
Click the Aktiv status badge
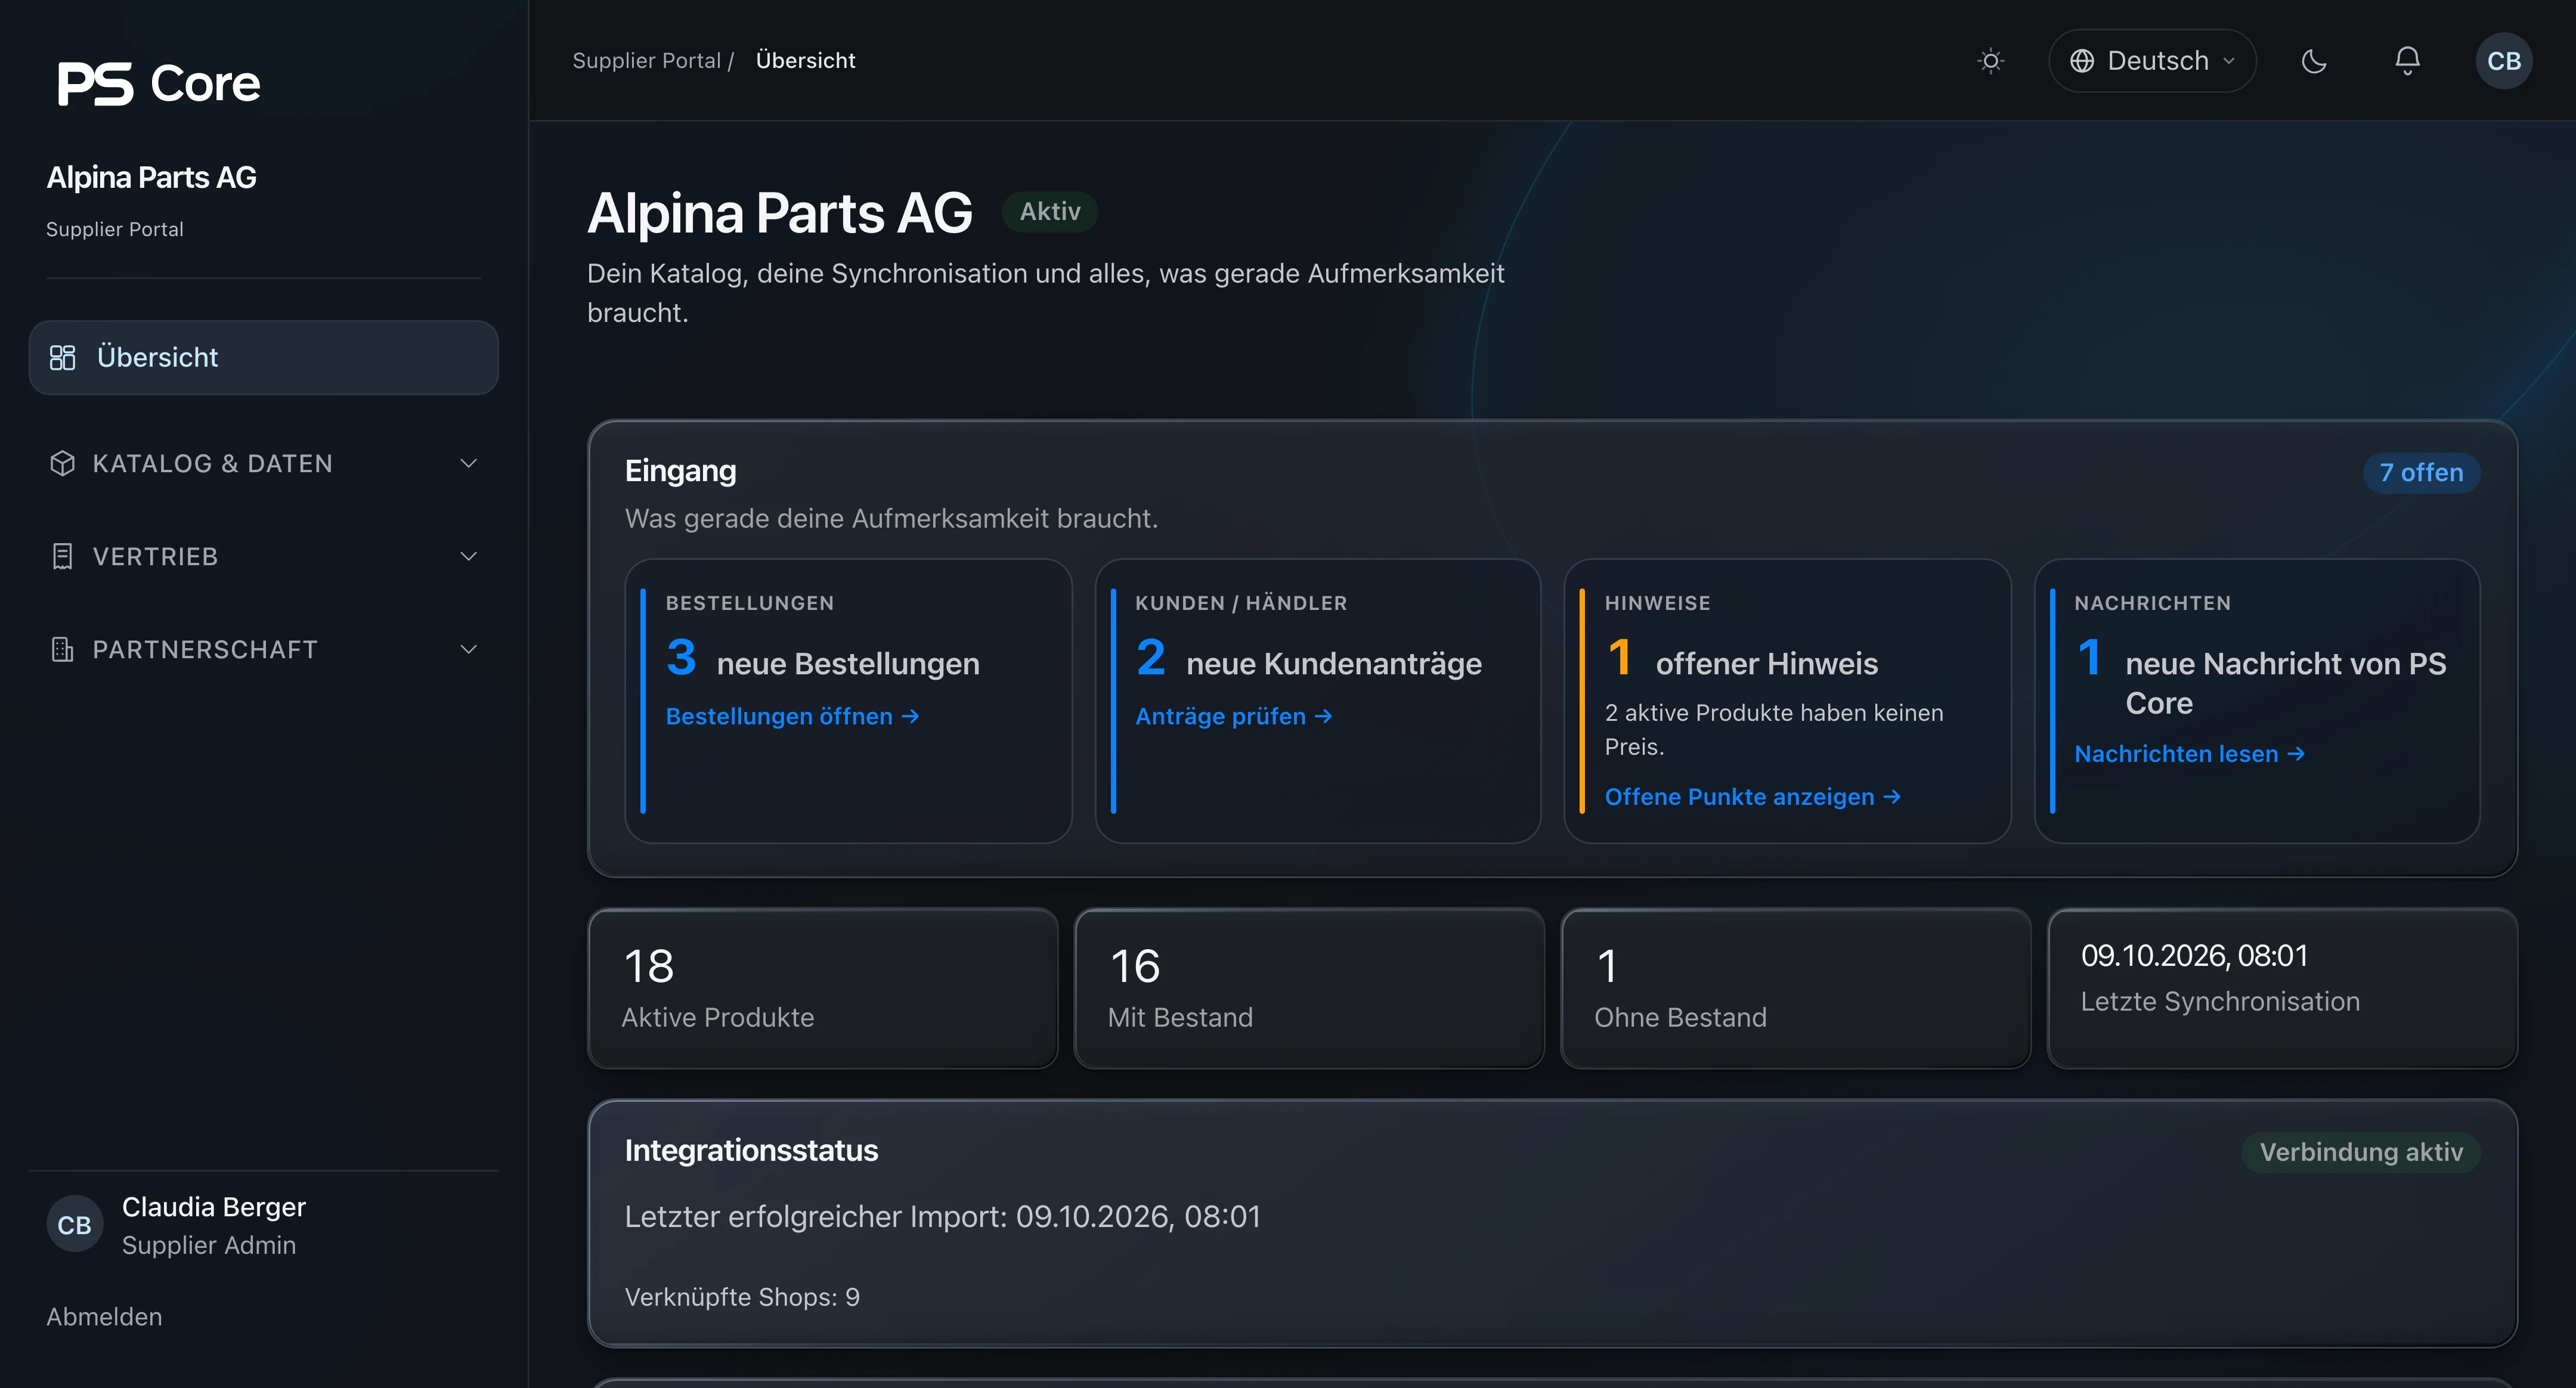click(1050, 211)
